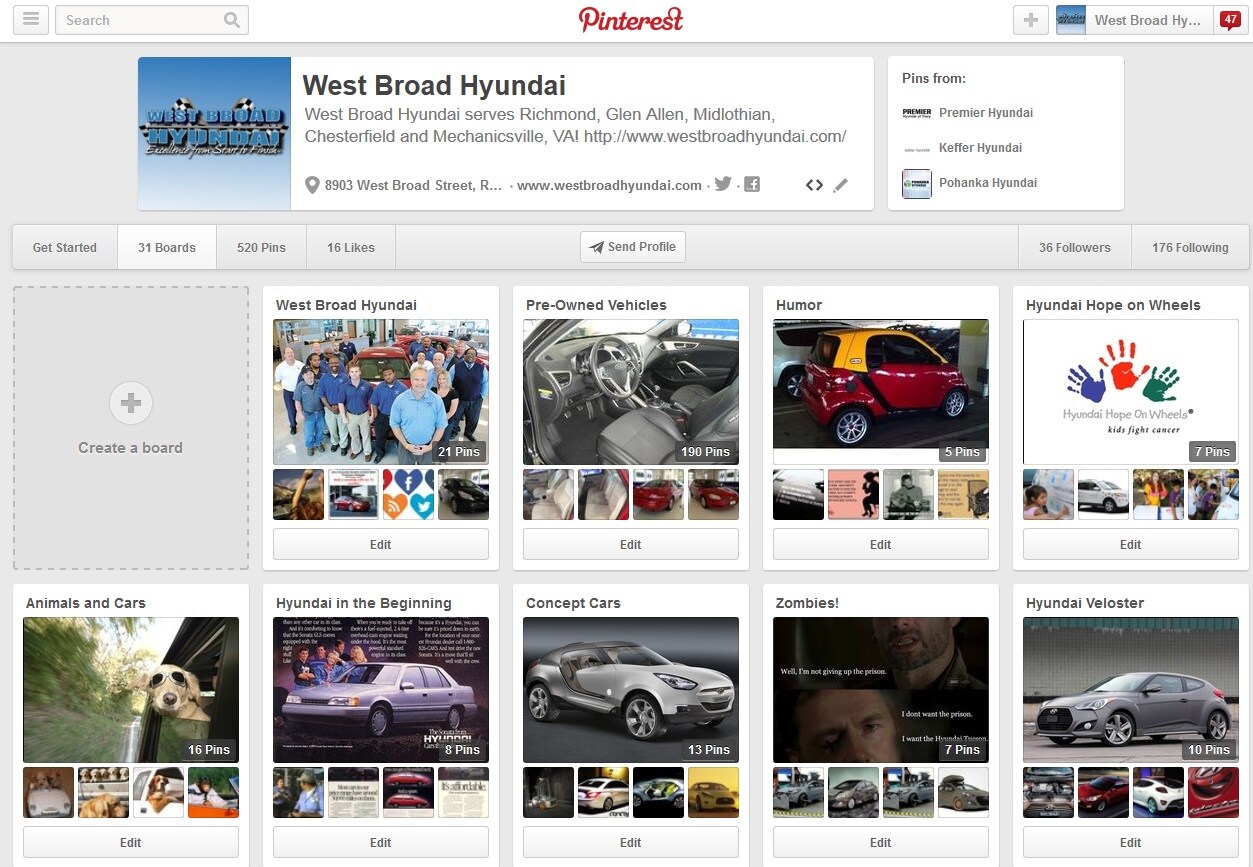
Task: Click the Premier Hyundai logo icon
Action: coord(917,113)
